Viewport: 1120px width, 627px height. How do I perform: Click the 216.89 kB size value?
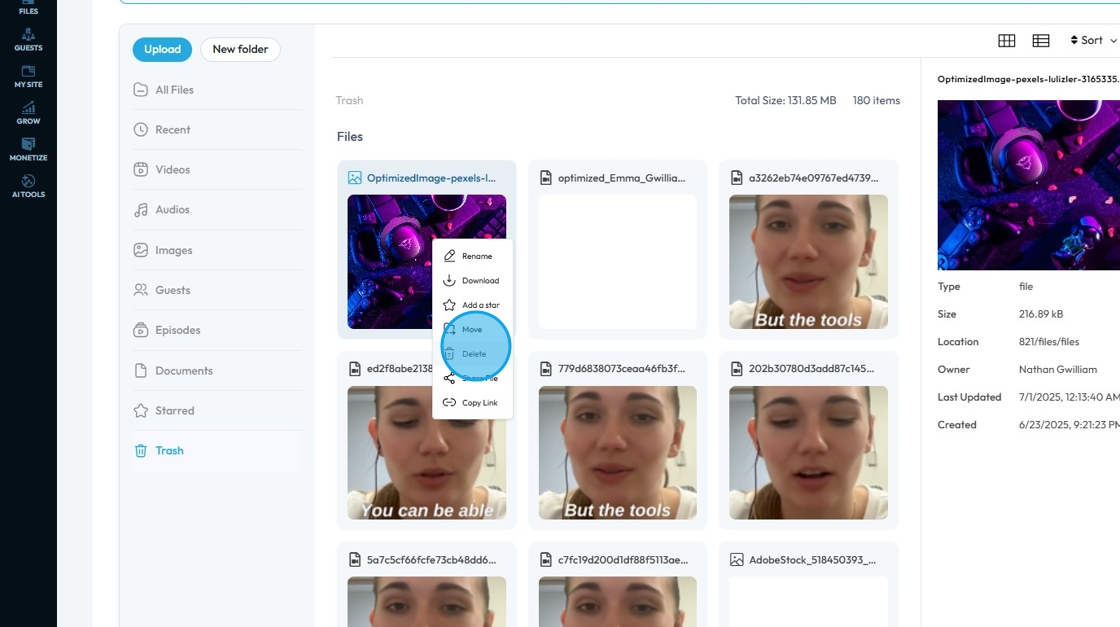click(1041, 314)
